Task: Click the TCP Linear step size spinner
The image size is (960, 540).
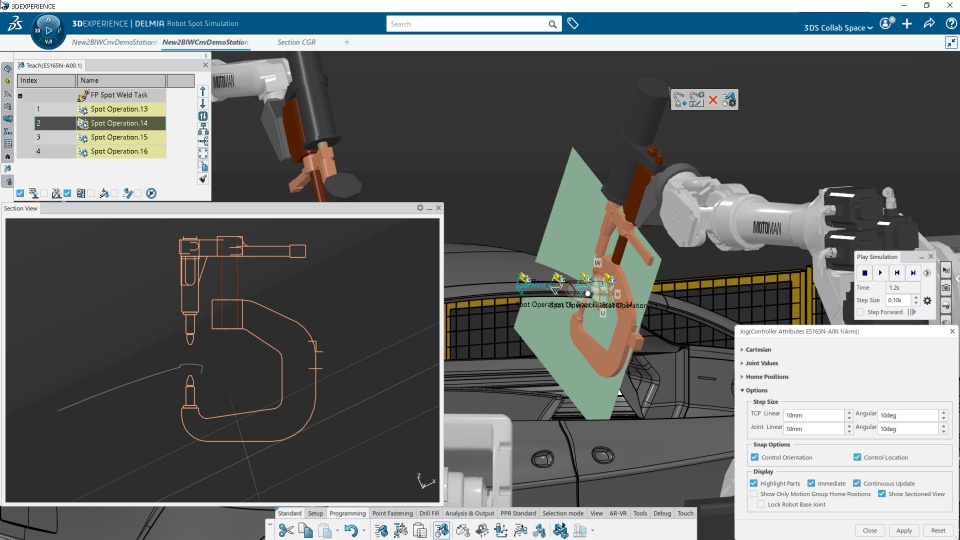Action: [849, 415]
